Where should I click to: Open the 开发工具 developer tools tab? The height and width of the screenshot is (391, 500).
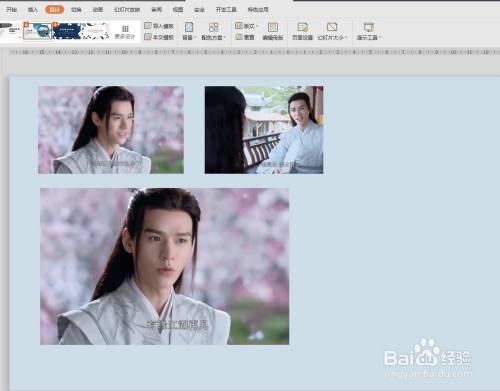(226, 10)
